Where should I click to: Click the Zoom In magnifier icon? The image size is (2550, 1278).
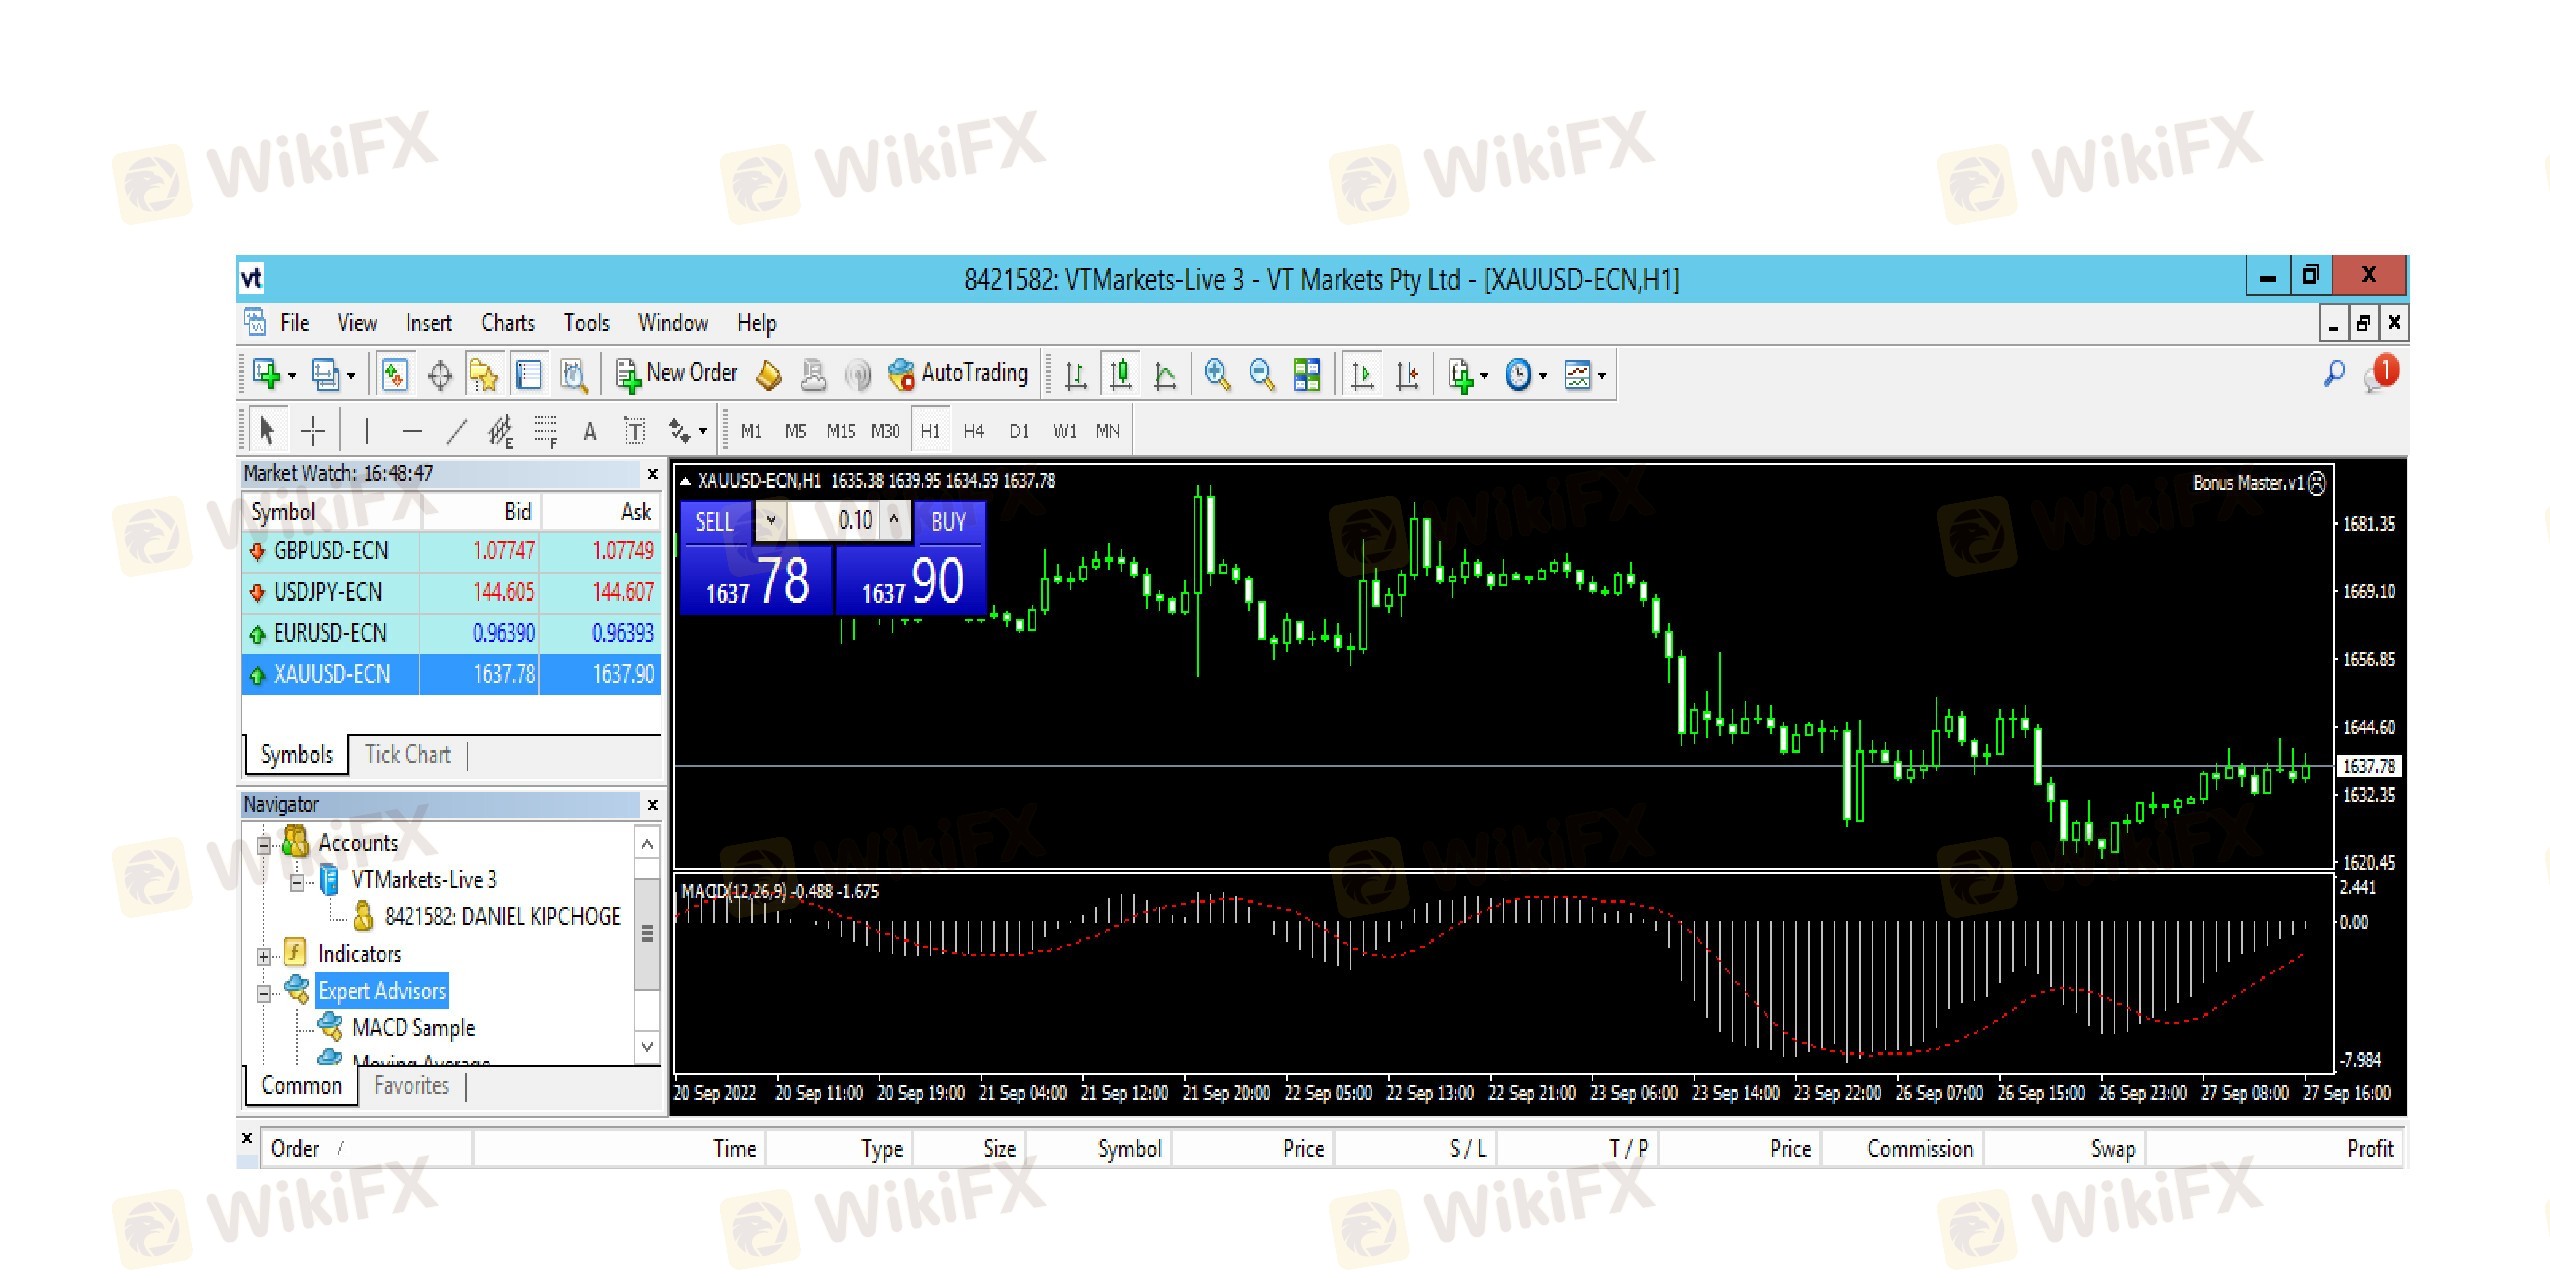pyautogui.click(x=1217, y=375)
